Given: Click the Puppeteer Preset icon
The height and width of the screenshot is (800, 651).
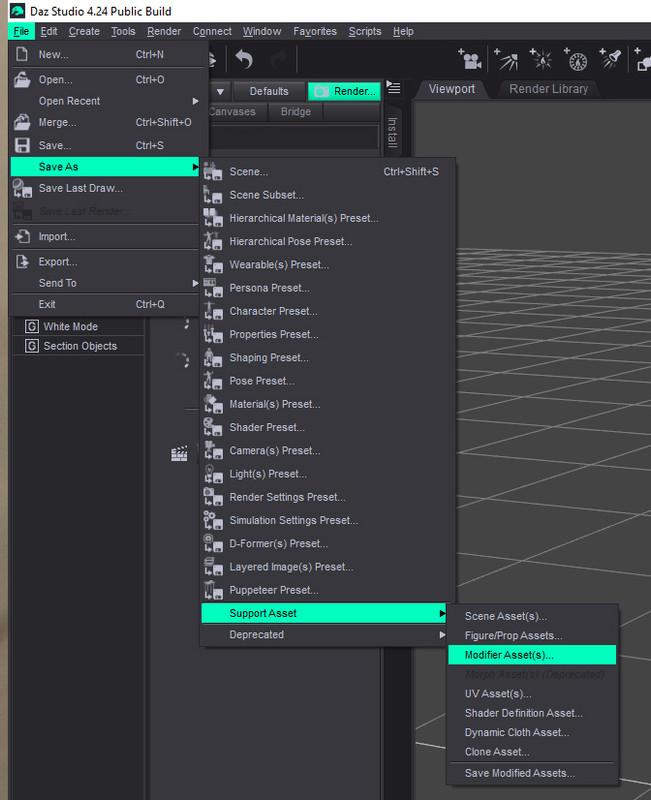Looking at the screenshot, I should (x=213, y=590).
